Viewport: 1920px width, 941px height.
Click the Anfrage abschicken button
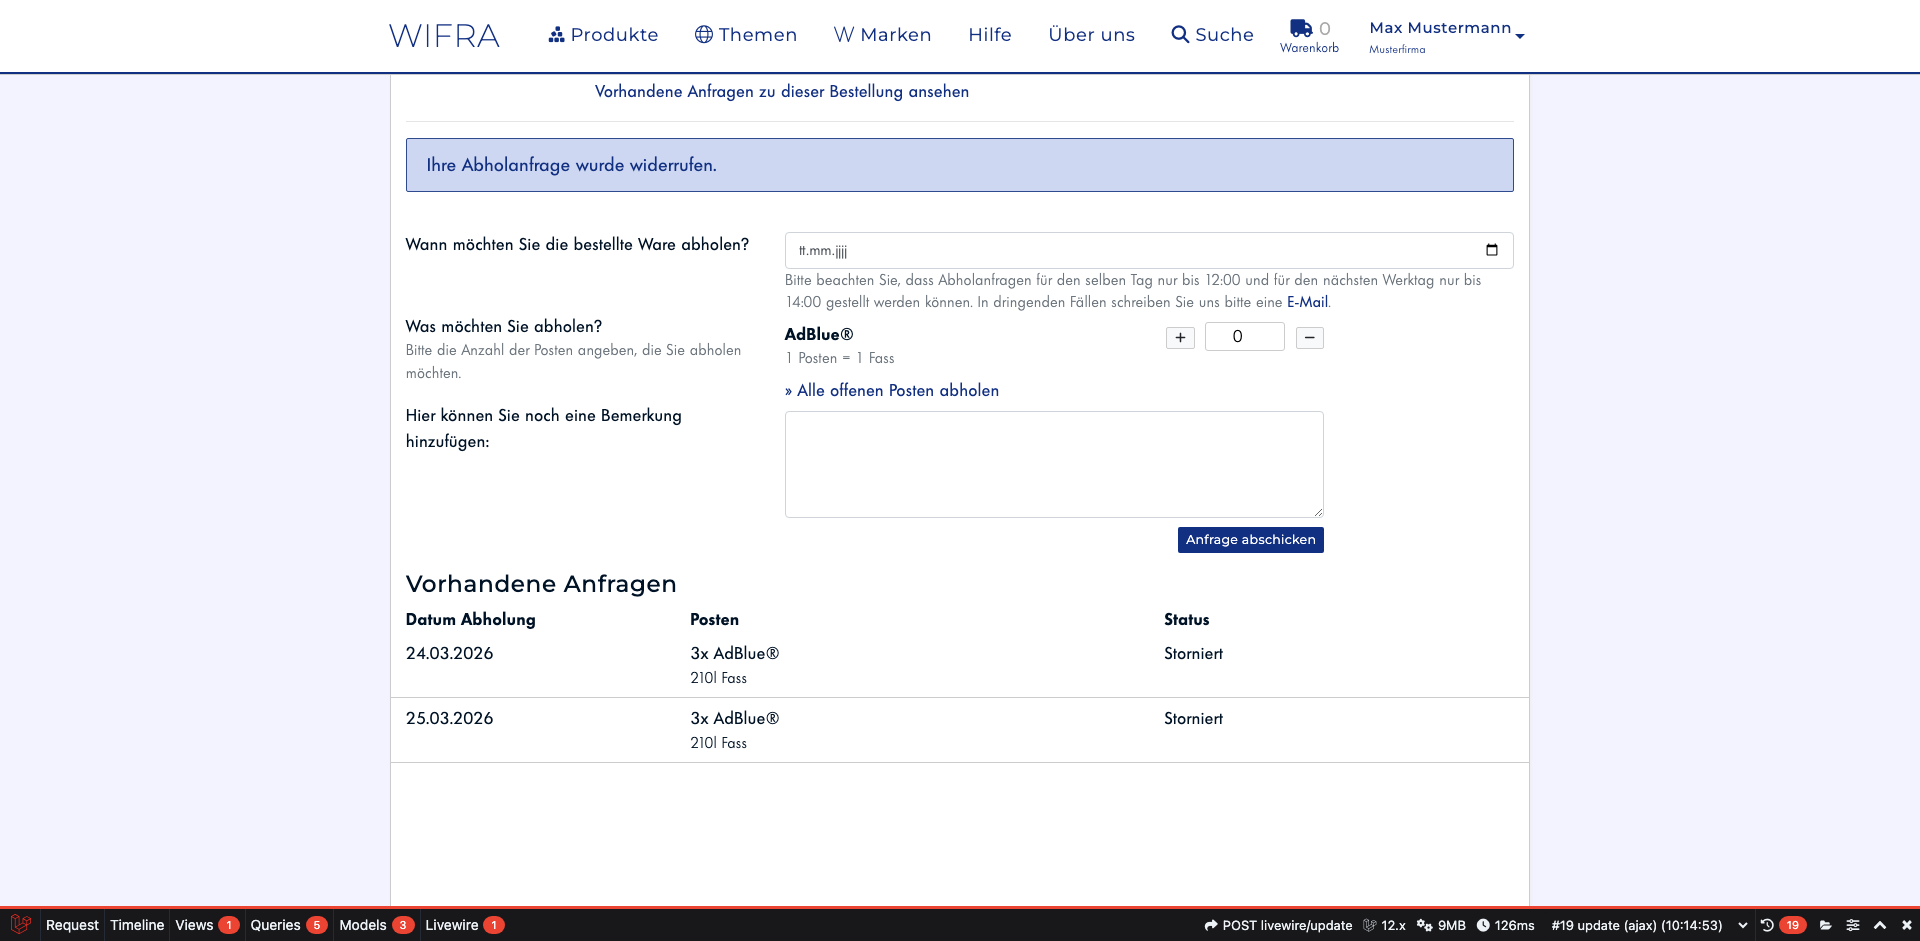coord(1250,540)
